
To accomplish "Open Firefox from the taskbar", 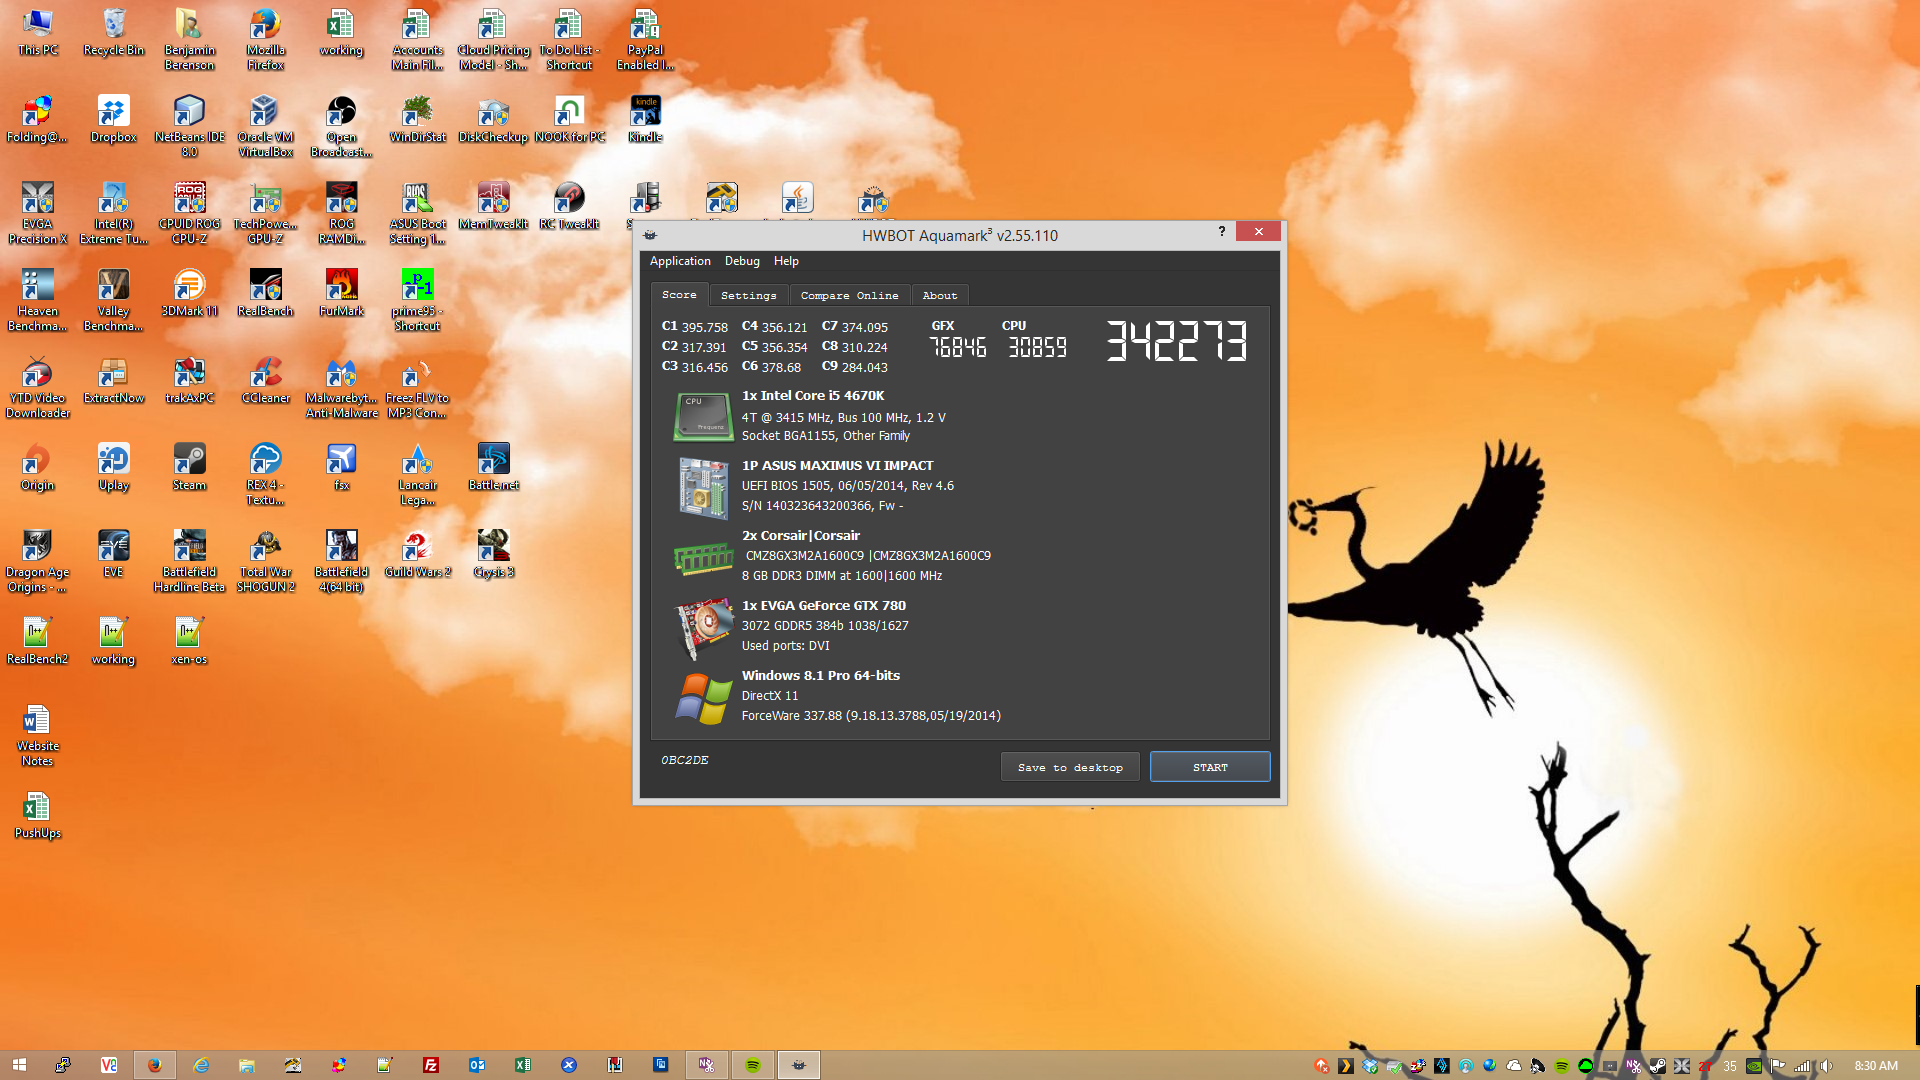I will [x=154, y=1065].
